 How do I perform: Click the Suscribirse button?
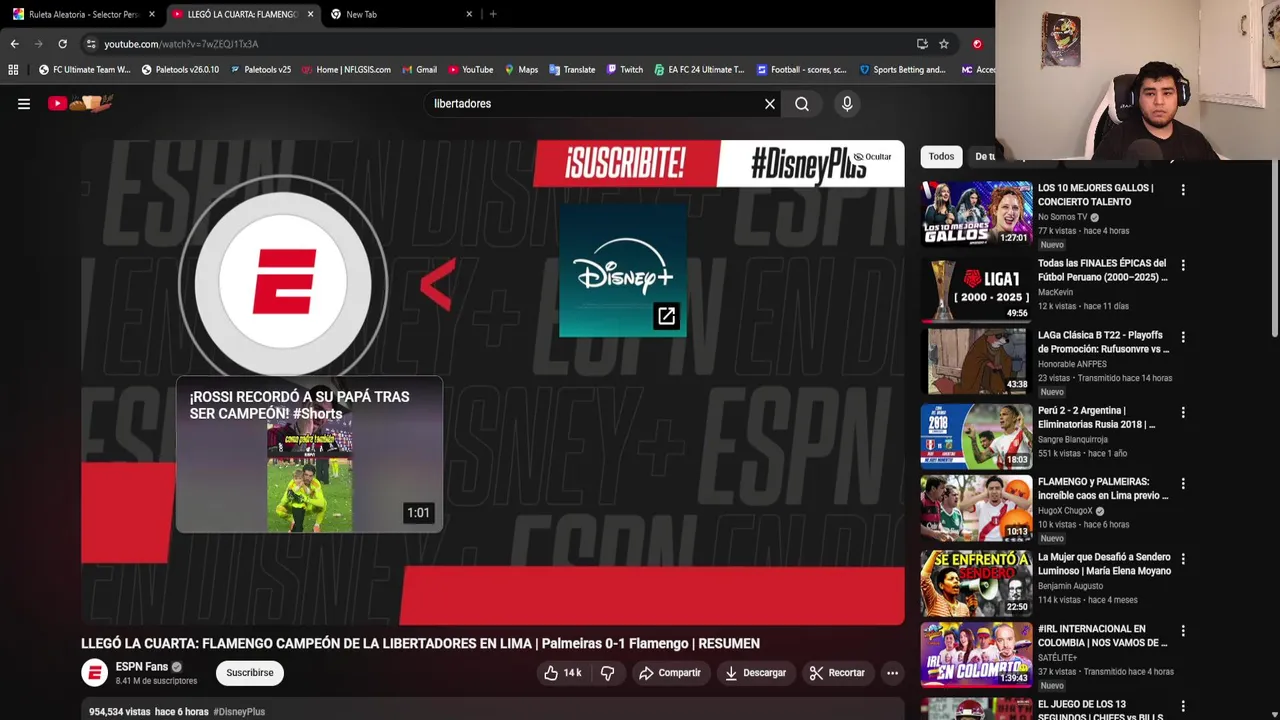(250, 673)
